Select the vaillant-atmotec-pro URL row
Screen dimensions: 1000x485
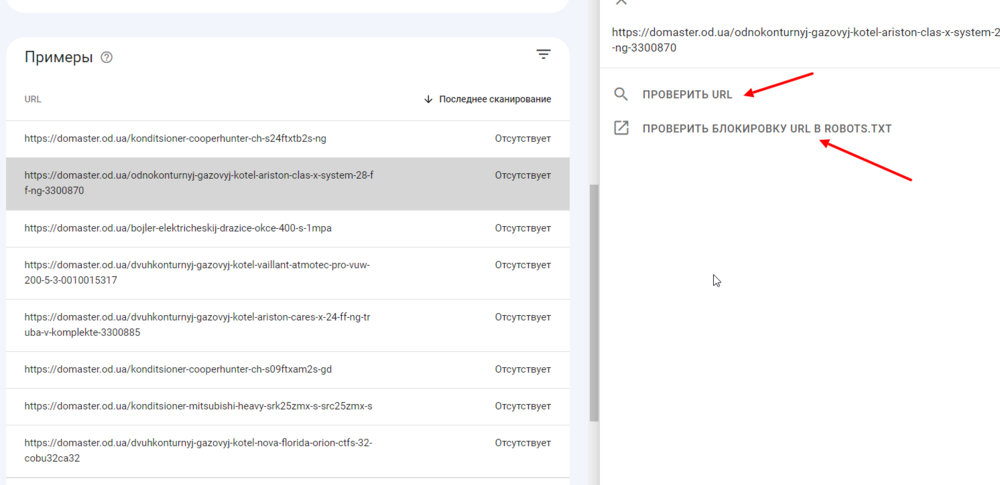tap(198, 273)
